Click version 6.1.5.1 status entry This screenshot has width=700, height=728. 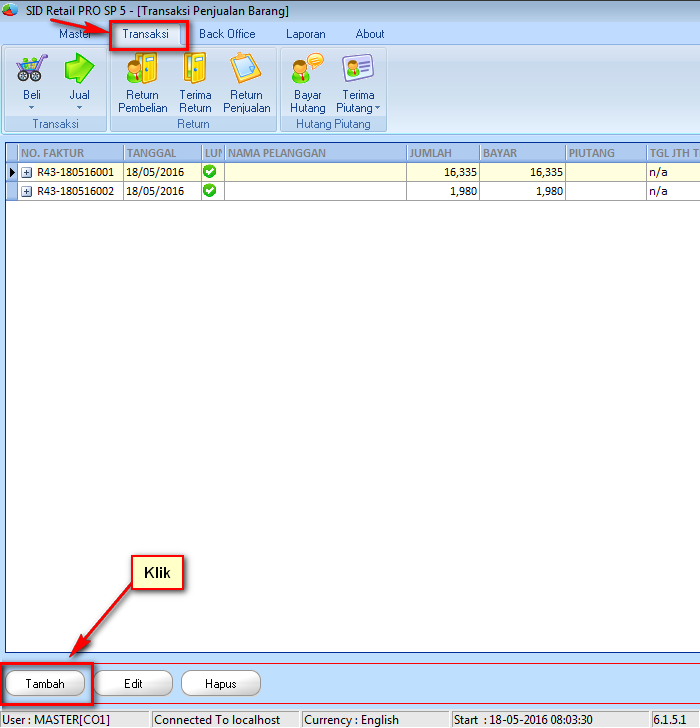click(675, 720)
